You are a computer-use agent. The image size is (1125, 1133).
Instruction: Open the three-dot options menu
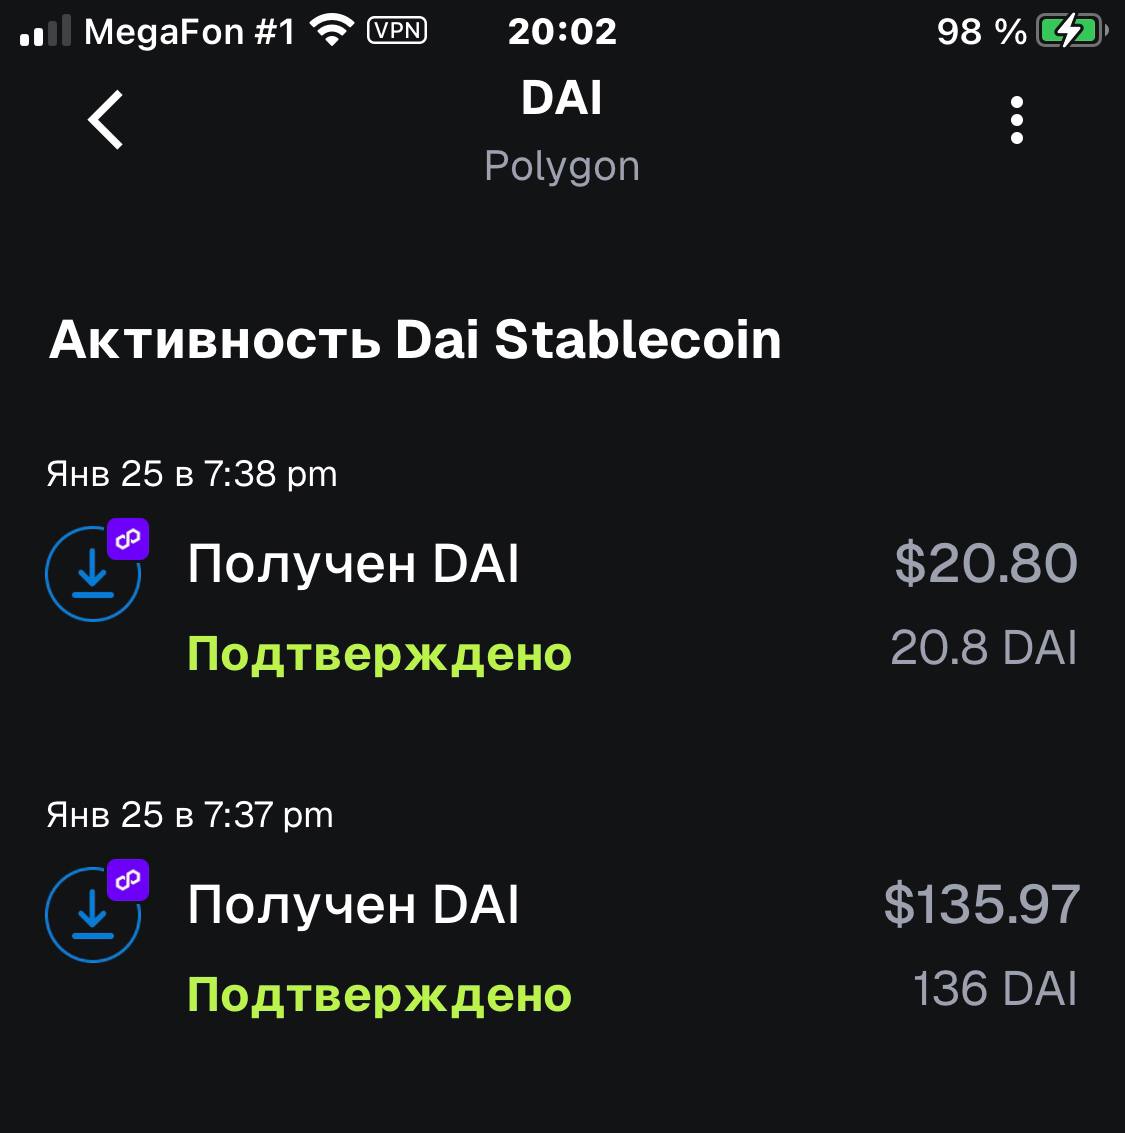[1016, 120]
